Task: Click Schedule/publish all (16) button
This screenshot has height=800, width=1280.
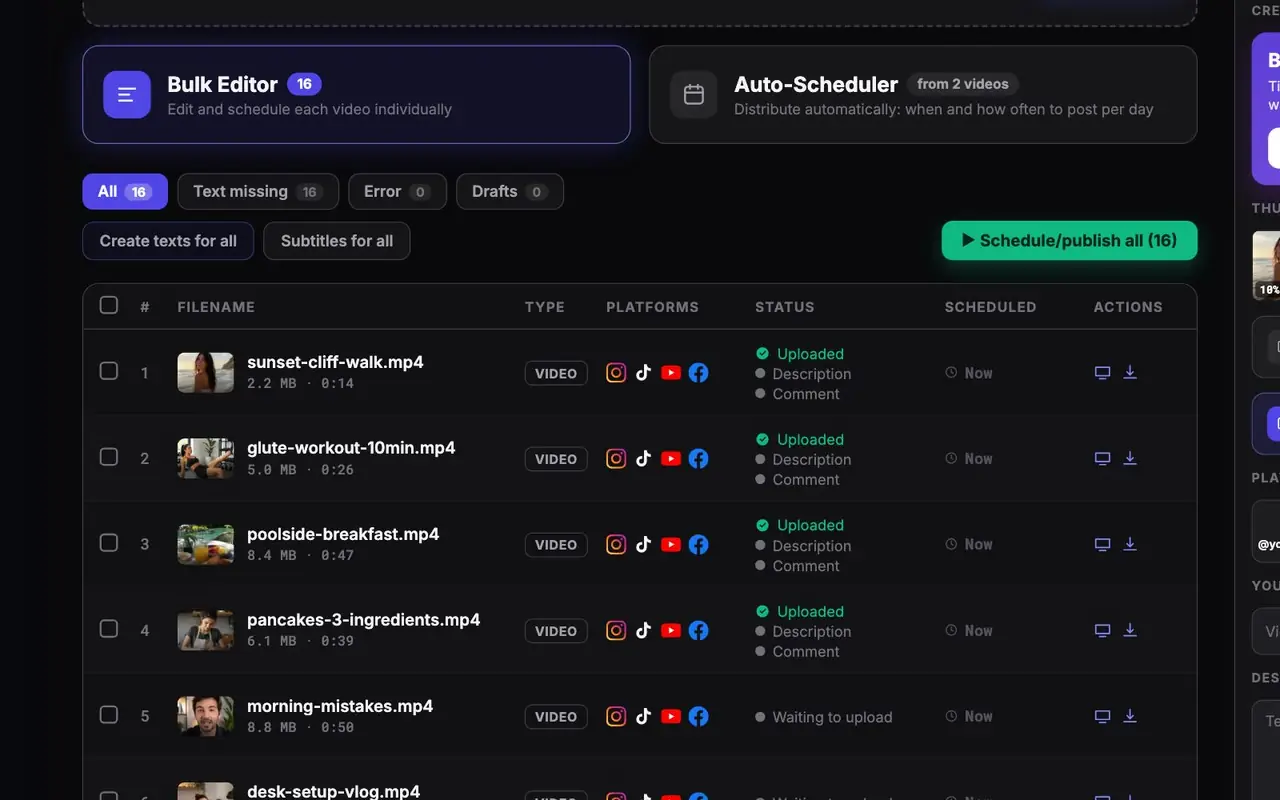Action: point(1069,240)
